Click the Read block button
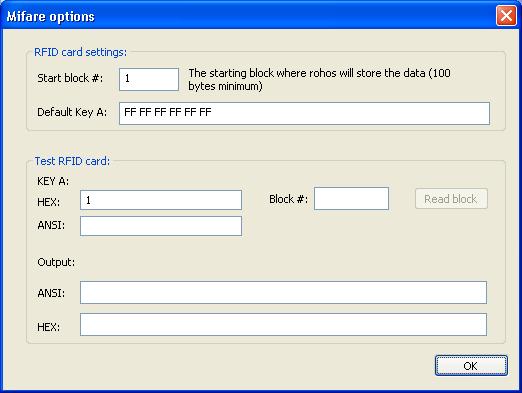522x393 pixels. click(451, 199)
